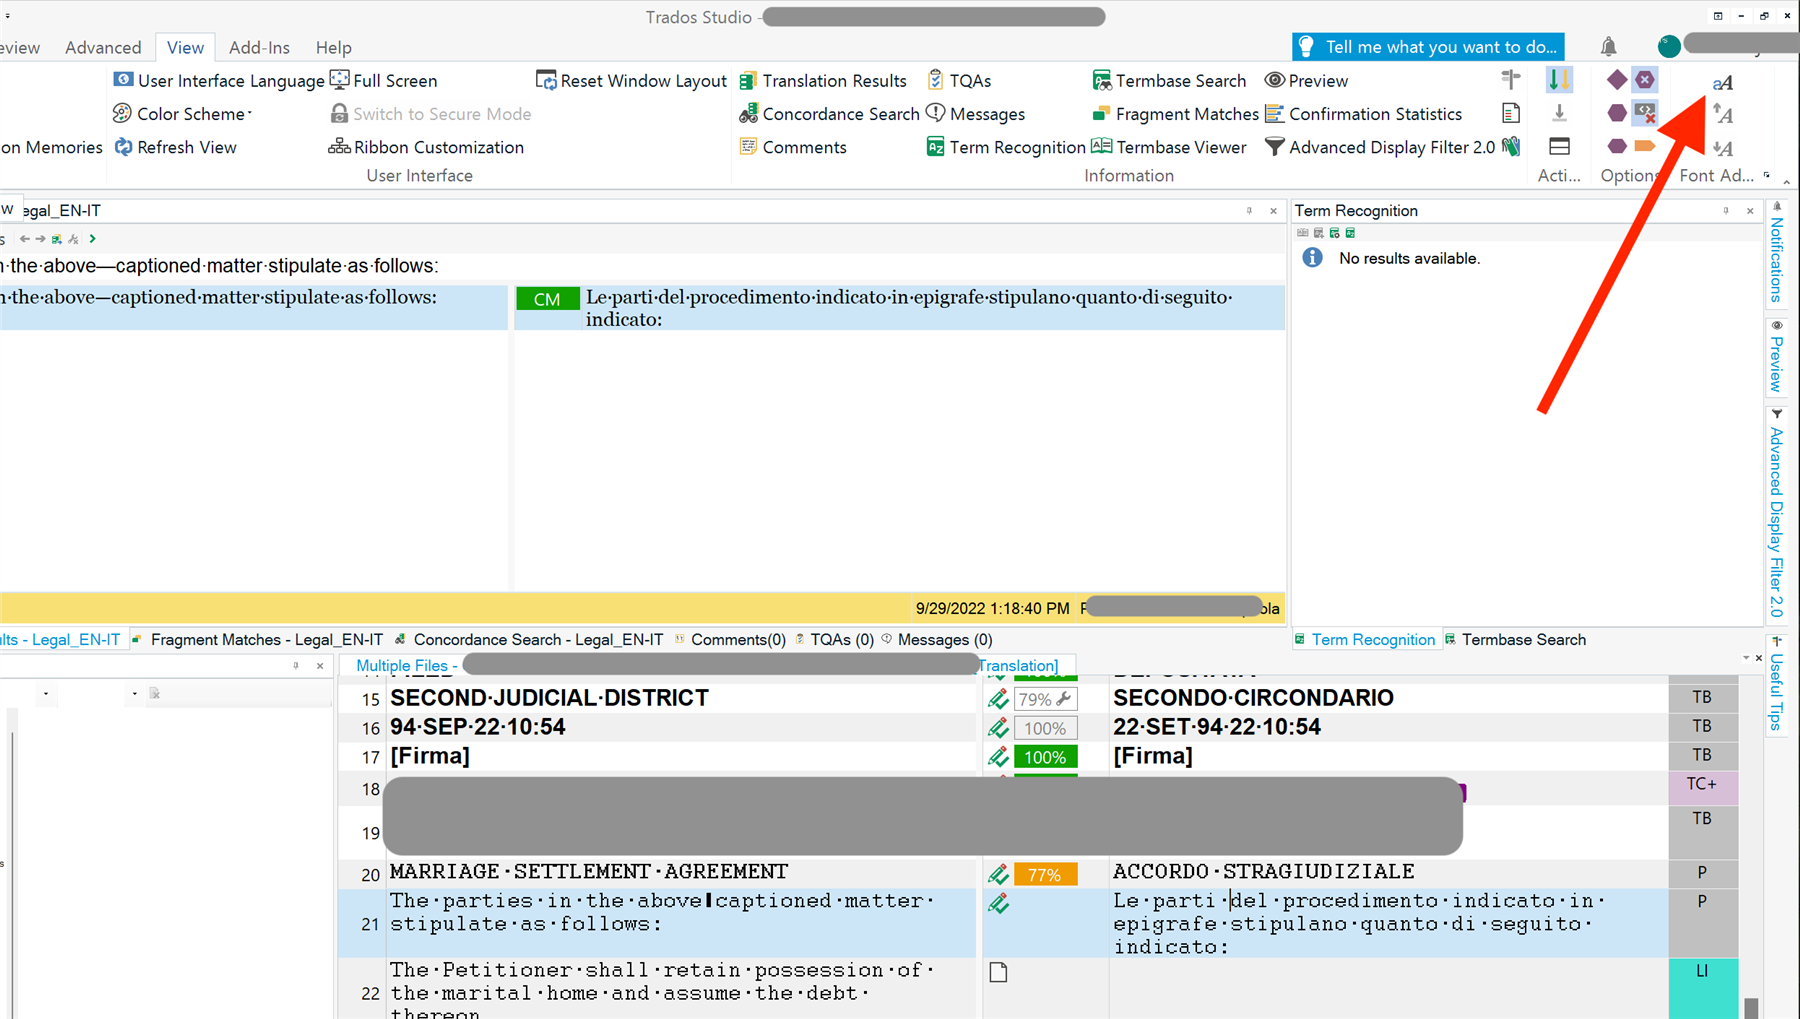Open Termbase Search from the ribbon

click(x=1169, y=80)
